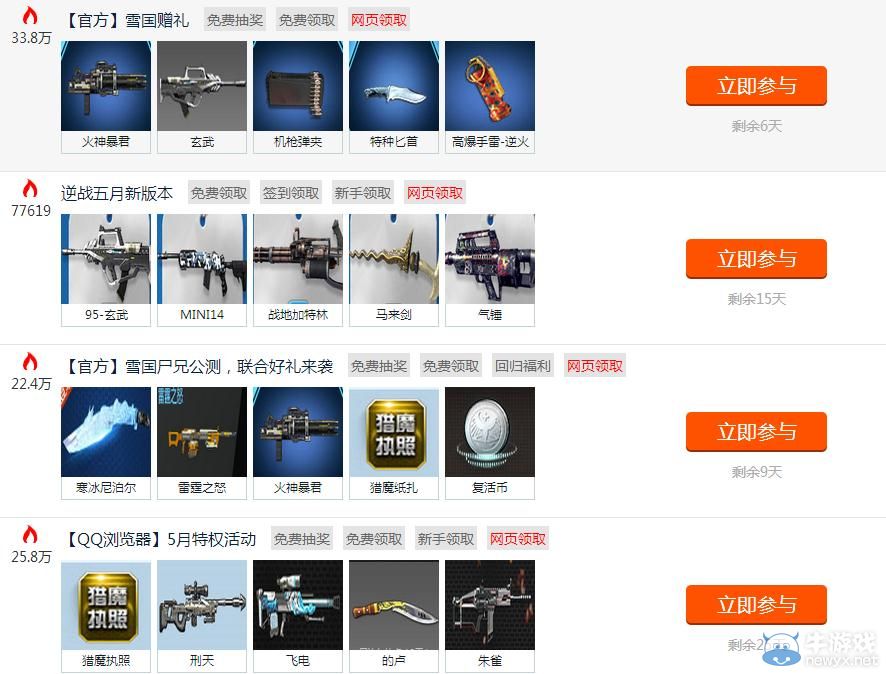Select the red 网页领取 tag on 雪国赠礼
Viewport: 886px width, 674px height.
[x=379, y=20]
